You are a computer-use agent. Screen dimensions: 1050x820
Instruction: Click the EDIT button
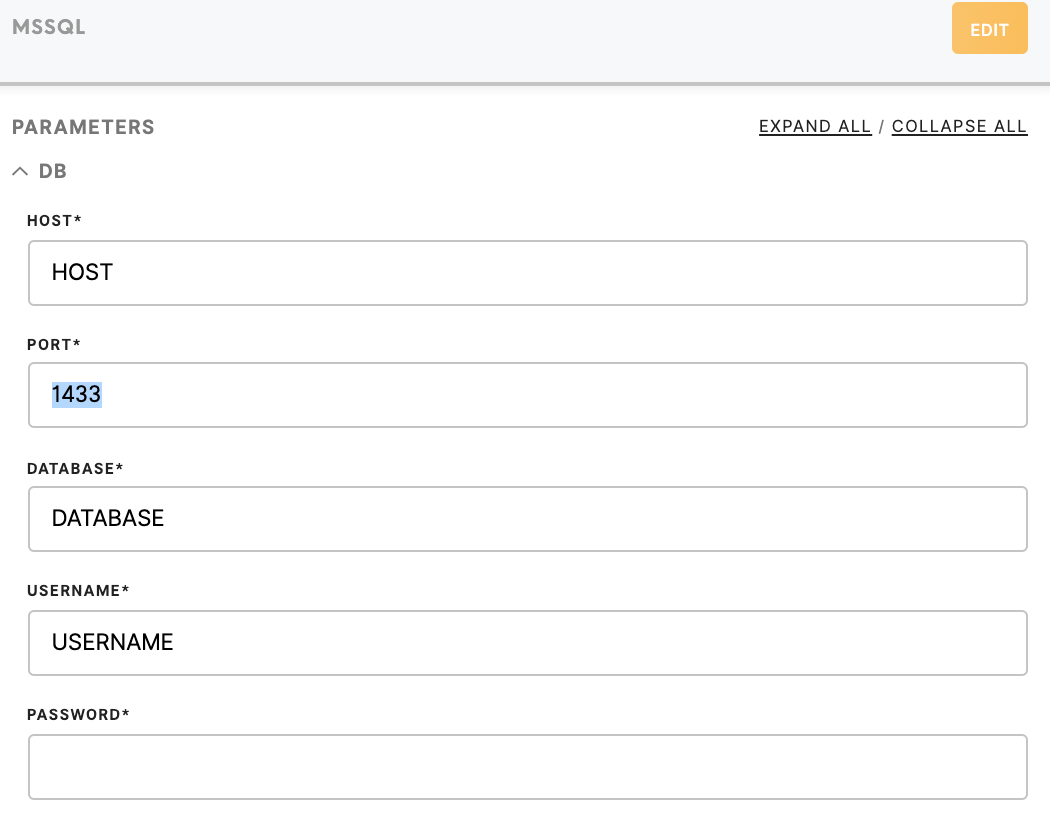(989, 28)
